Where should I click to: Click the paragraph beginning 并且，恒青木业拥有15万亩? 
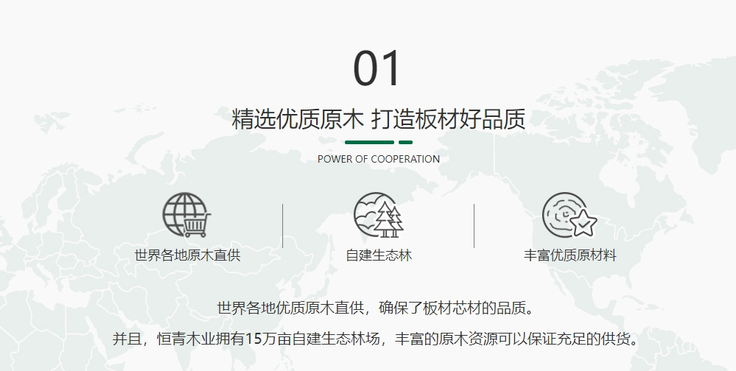click(x=377, y=339)
